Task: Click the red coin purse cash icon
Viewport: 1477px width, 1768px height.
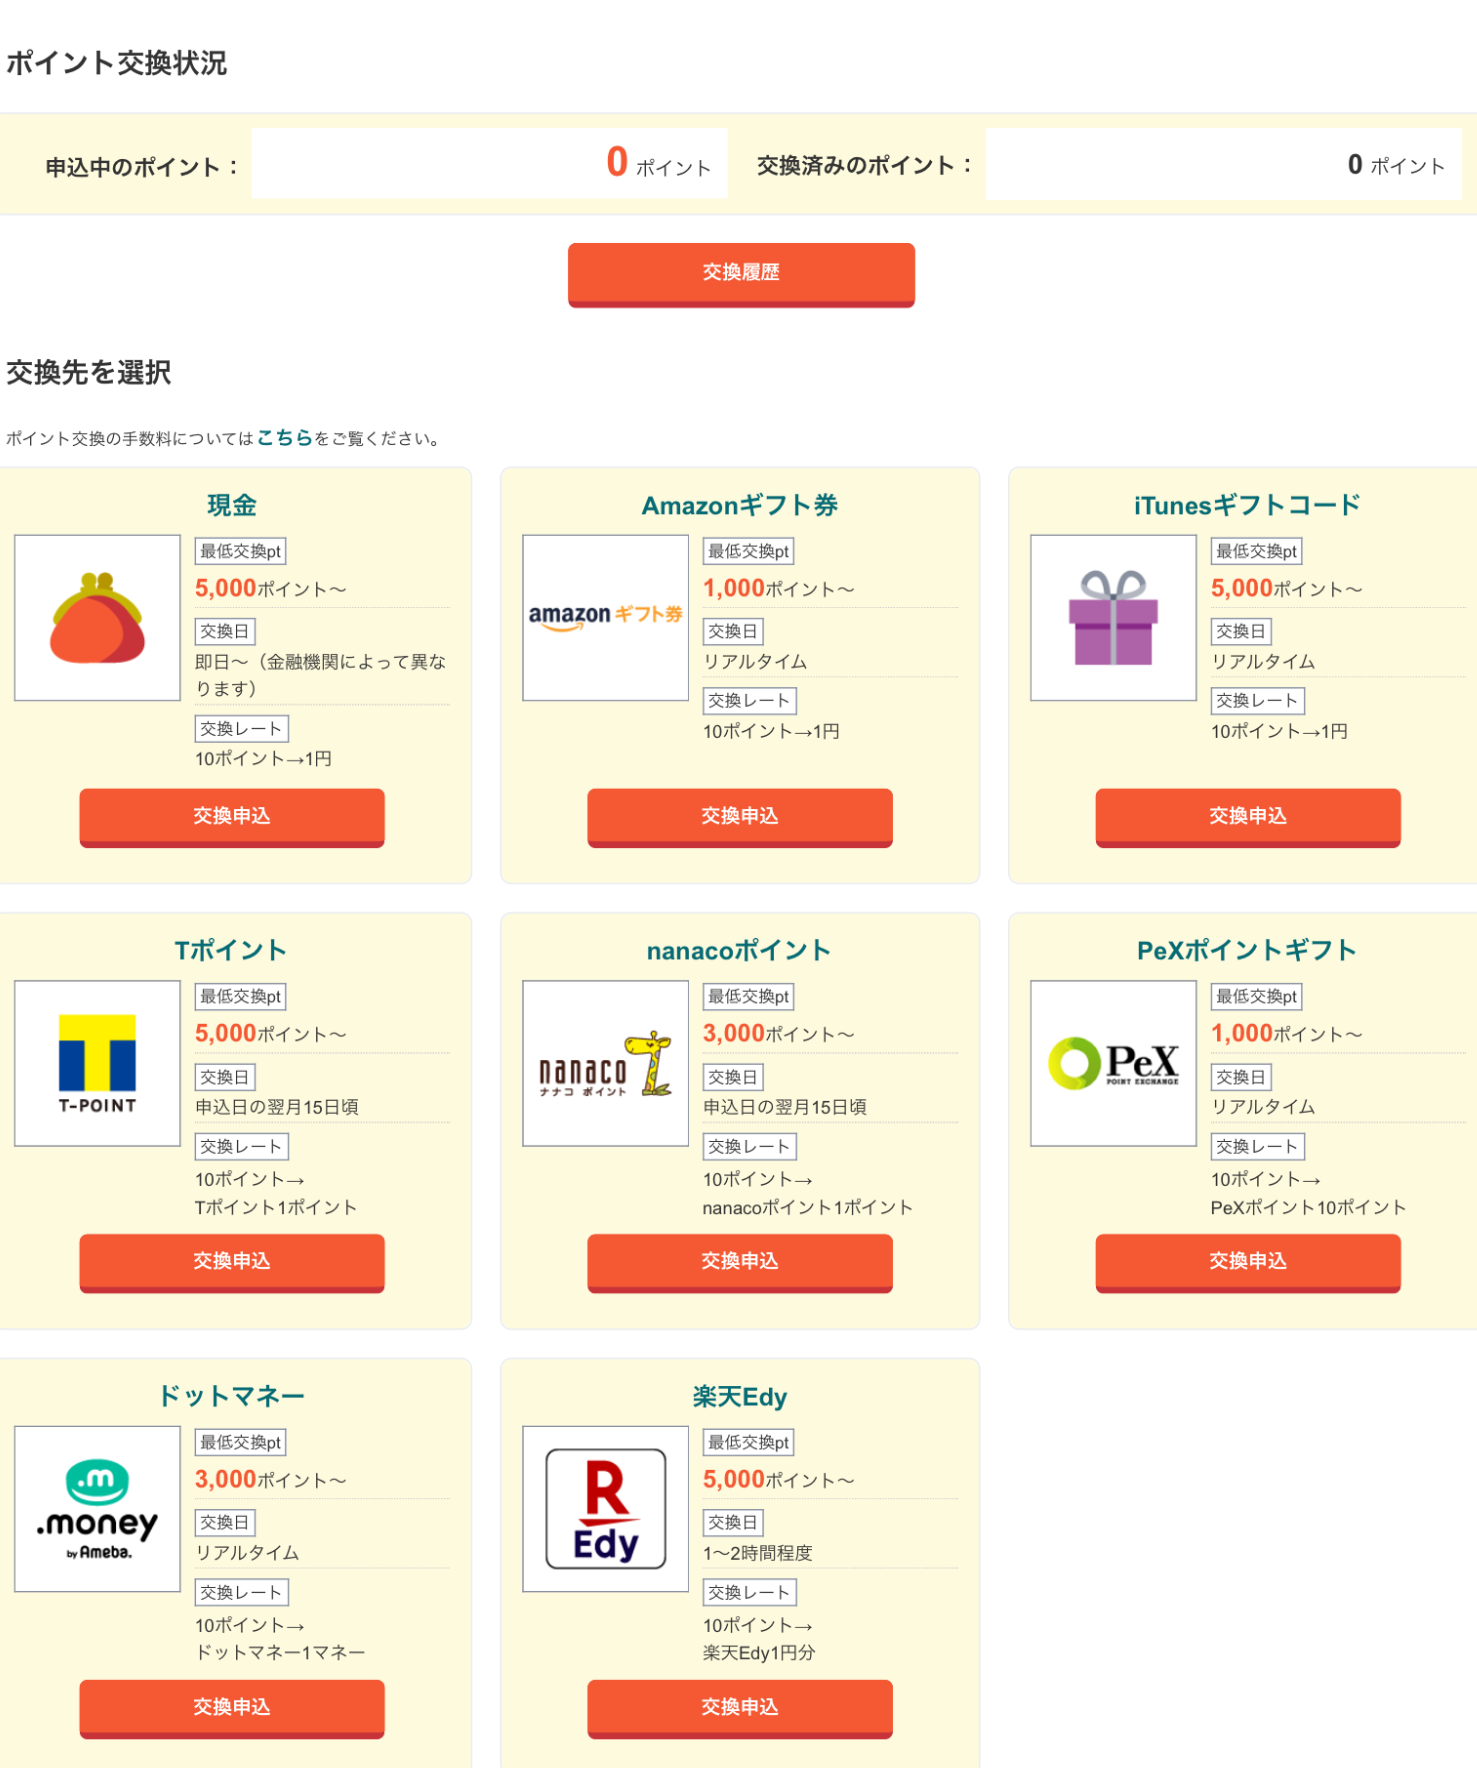Action: point(97,618)
